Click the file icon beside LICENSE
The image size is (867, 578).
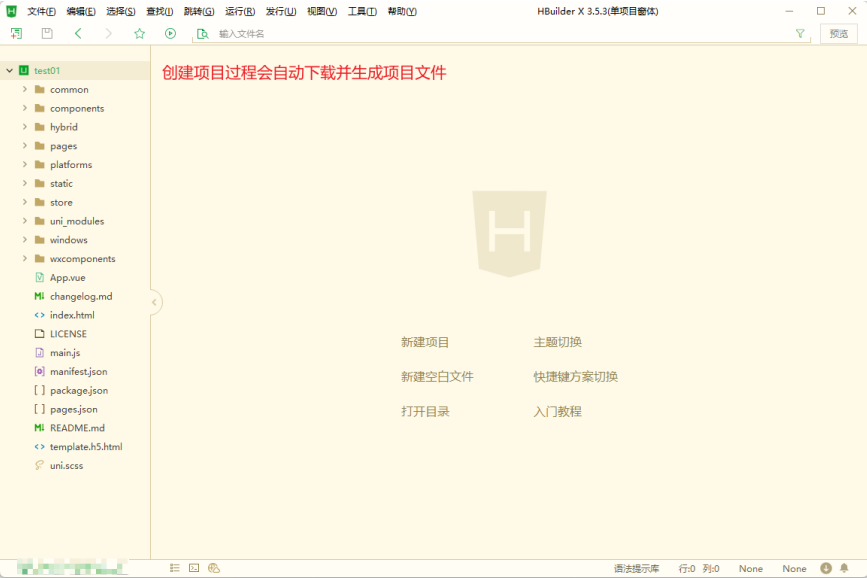pyautogui.click(x=39, y=334)
